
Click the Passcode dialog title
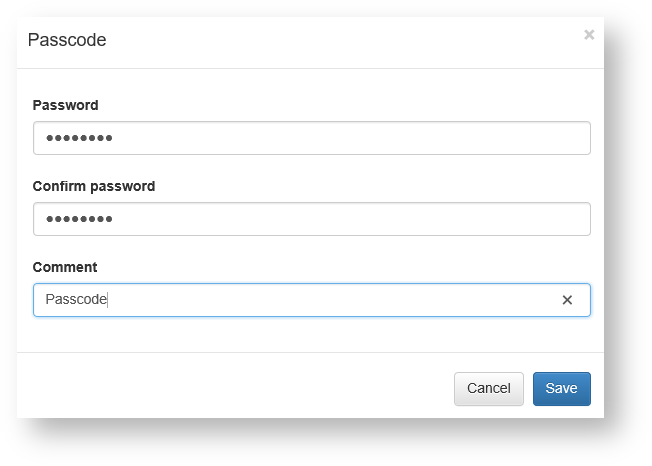point(67,40)
